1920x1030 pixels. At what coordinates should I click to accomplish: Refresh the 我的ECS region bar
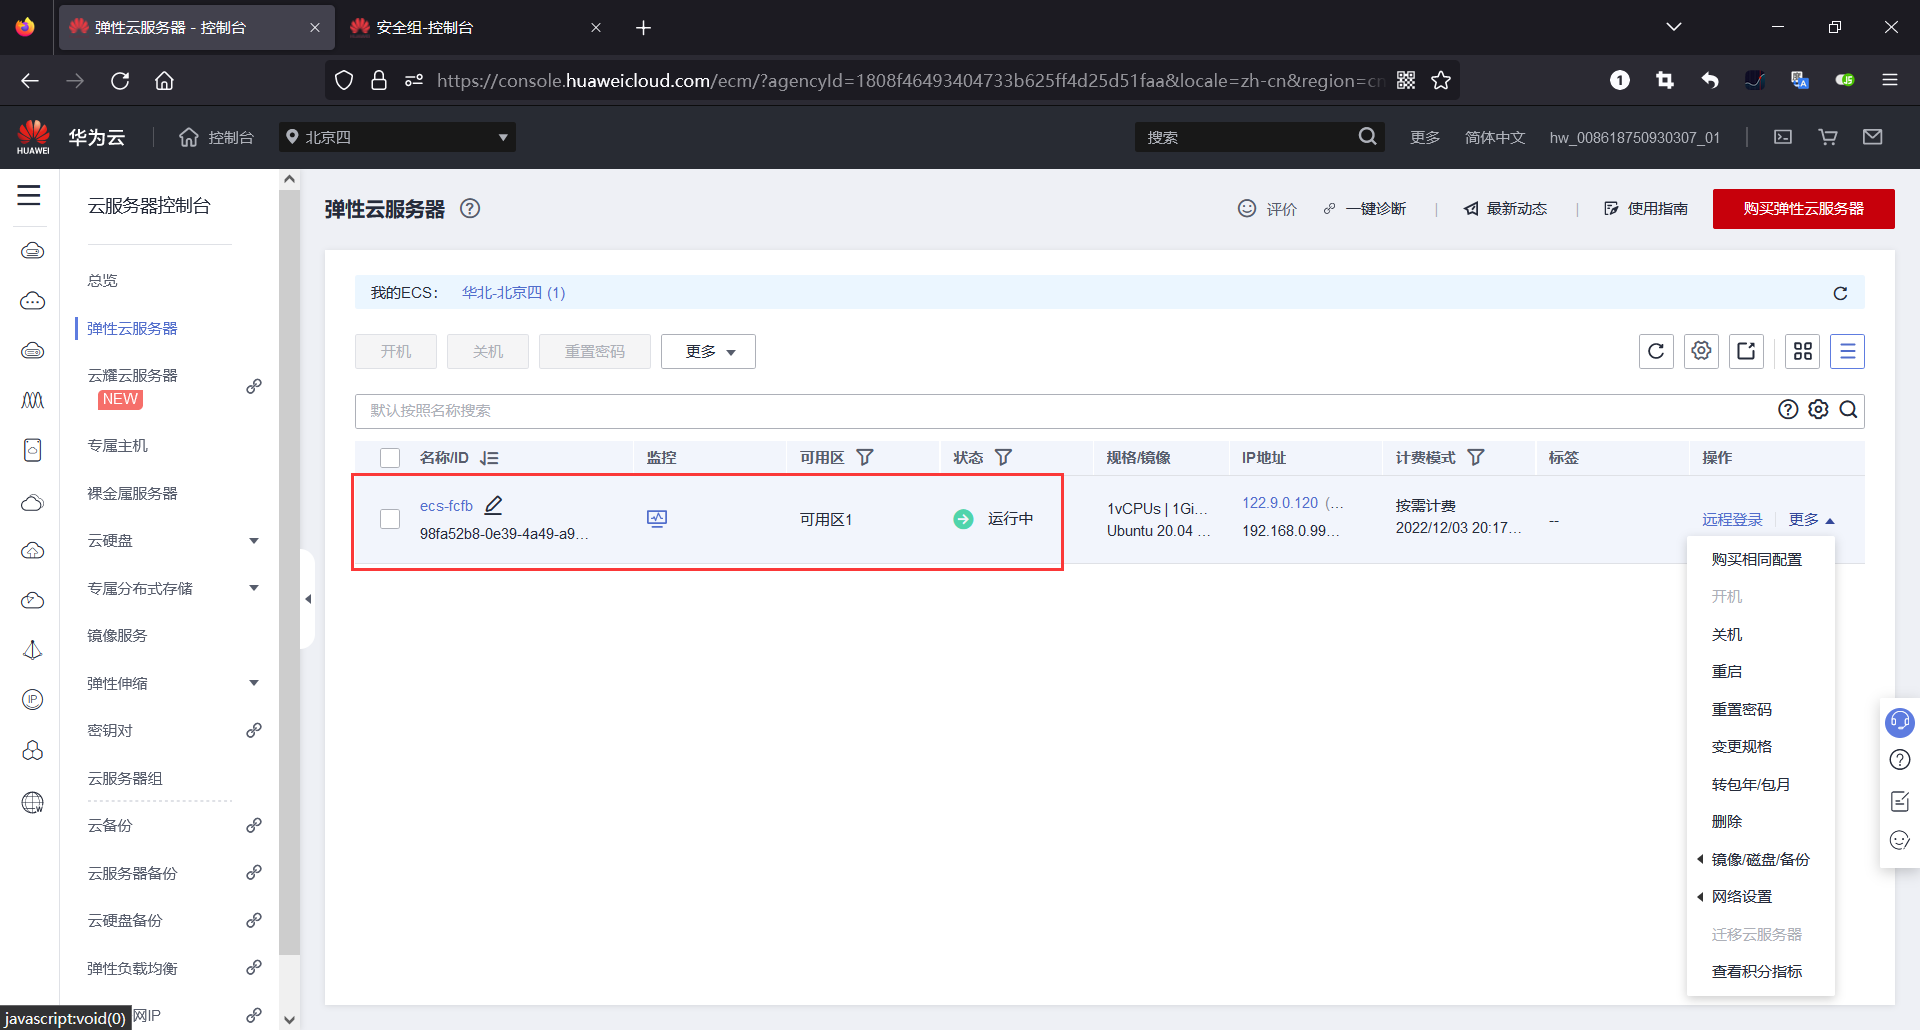click(1840, 293)
